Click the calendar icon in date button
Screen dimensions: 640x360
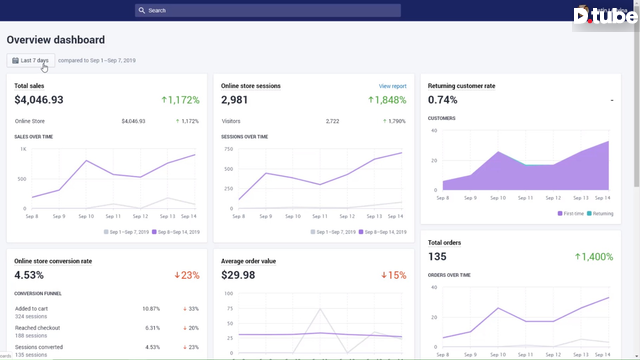pos(15,60)
